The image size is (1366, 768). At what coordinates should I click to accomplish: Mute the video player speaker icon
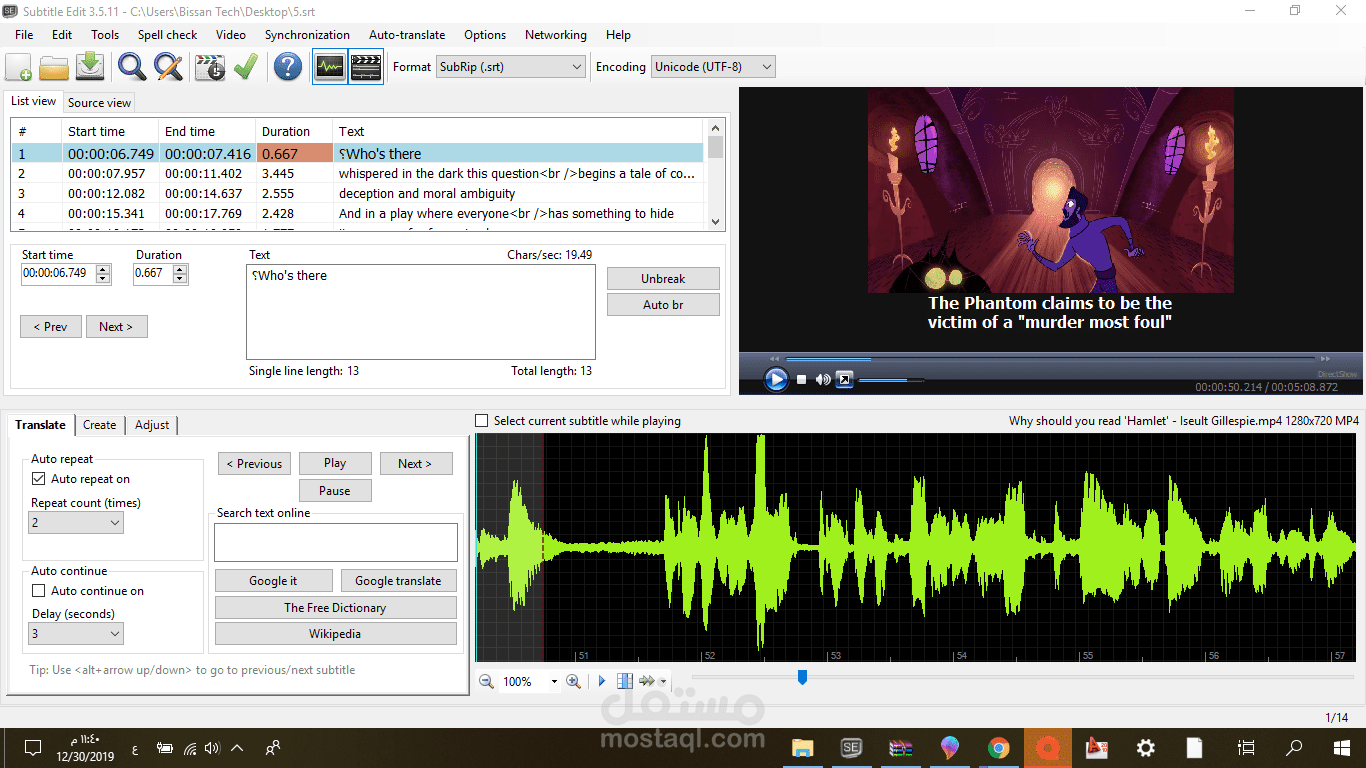click(x=823, y=379)
